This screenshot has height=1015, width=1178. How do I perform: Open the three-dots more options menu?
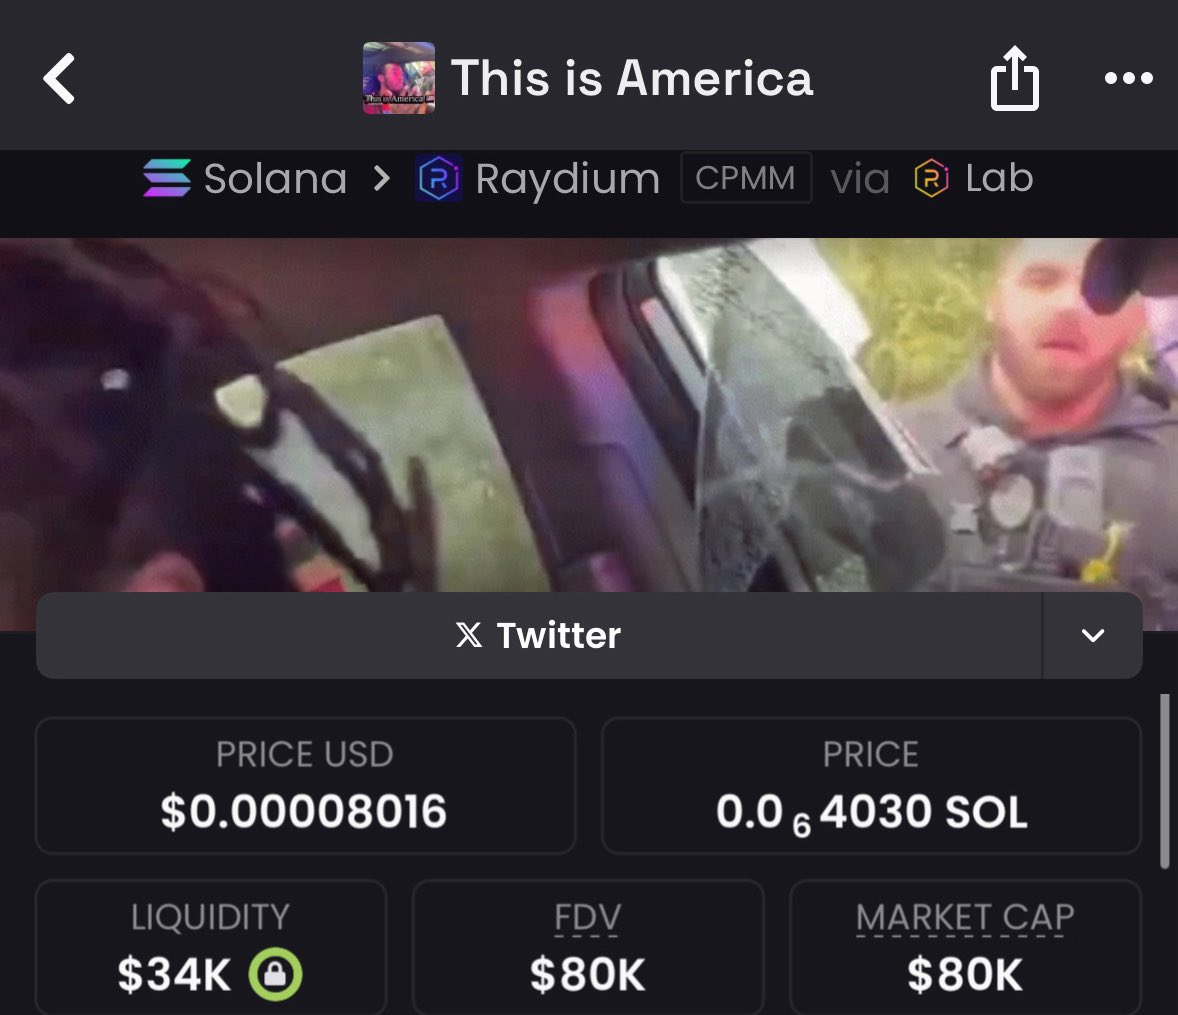[1128, 78]
